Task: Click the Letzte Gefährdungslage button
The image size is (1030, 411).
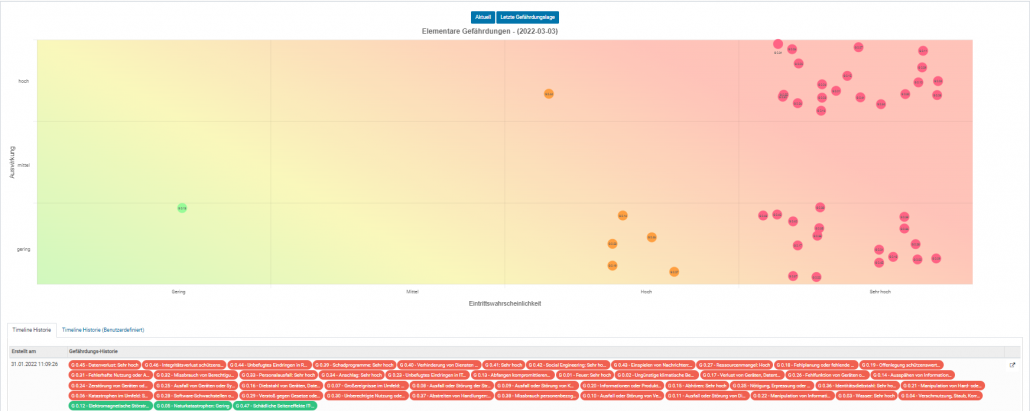Action: 528,17
